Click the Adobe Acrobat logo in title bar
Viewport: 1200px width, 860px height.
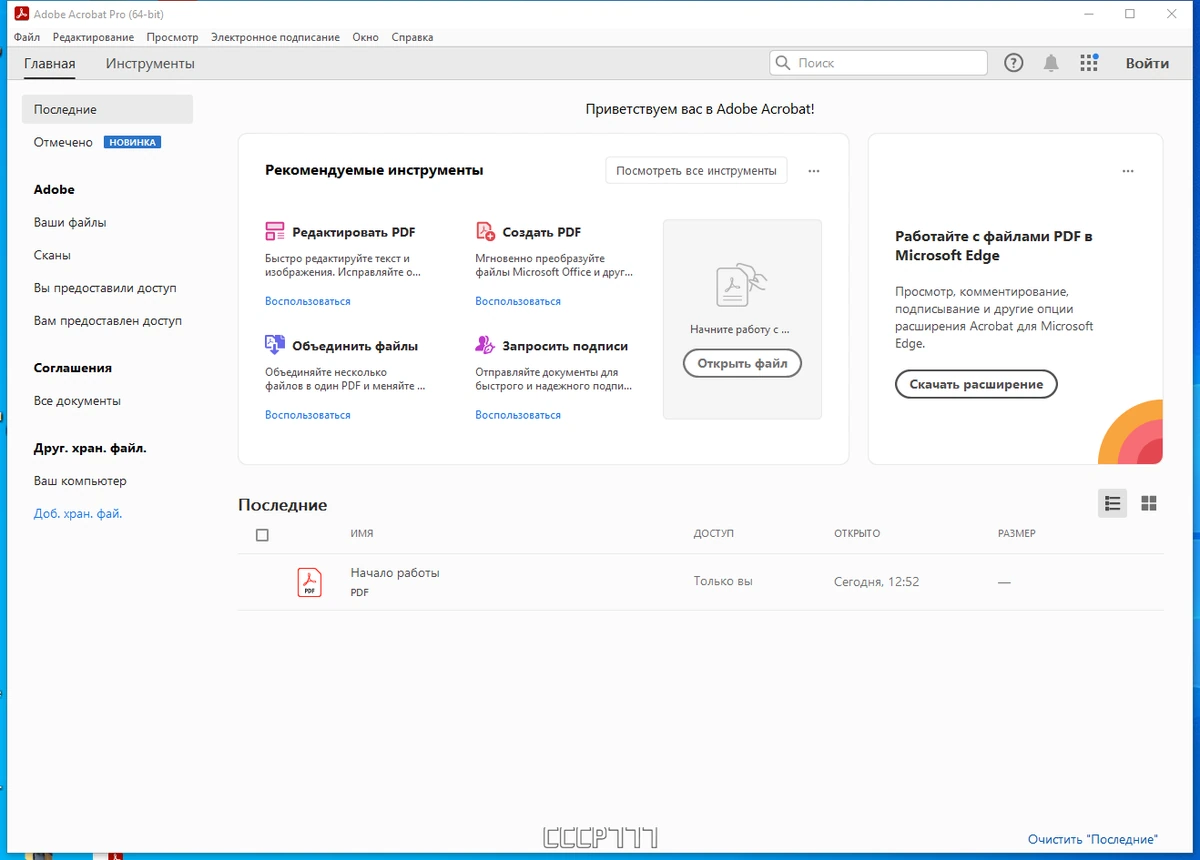[20, 14]
